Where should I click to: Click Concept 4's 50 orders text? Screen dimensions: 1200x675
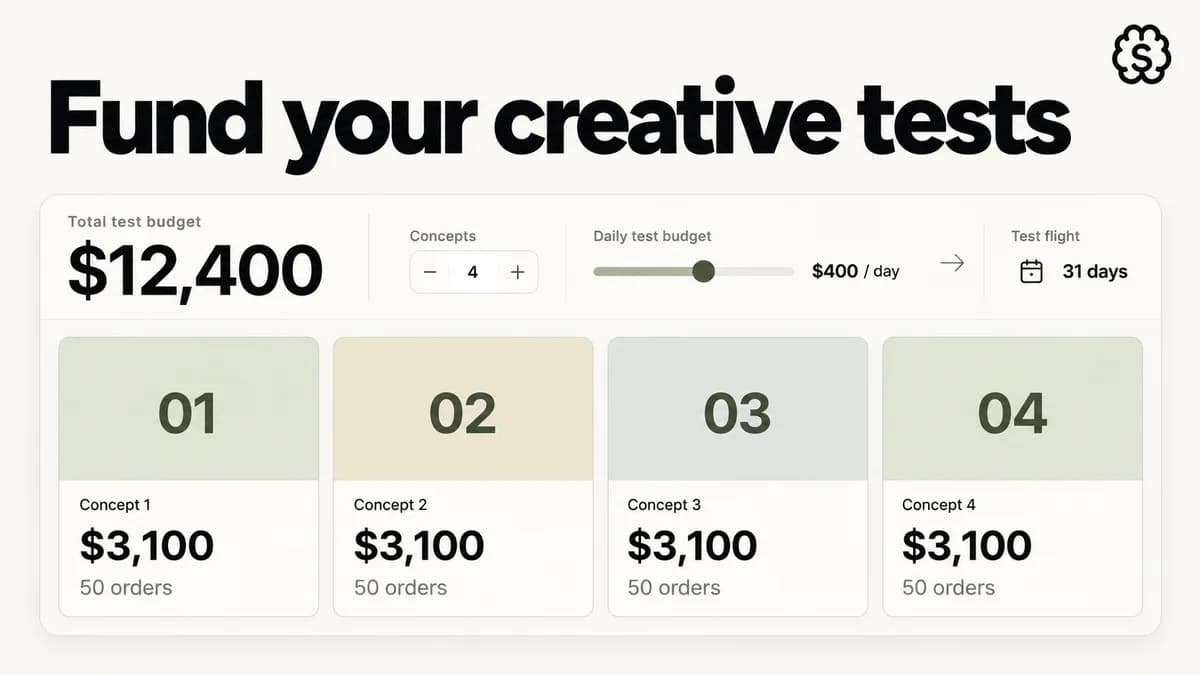pyautogui.click(x=948, y=588)
